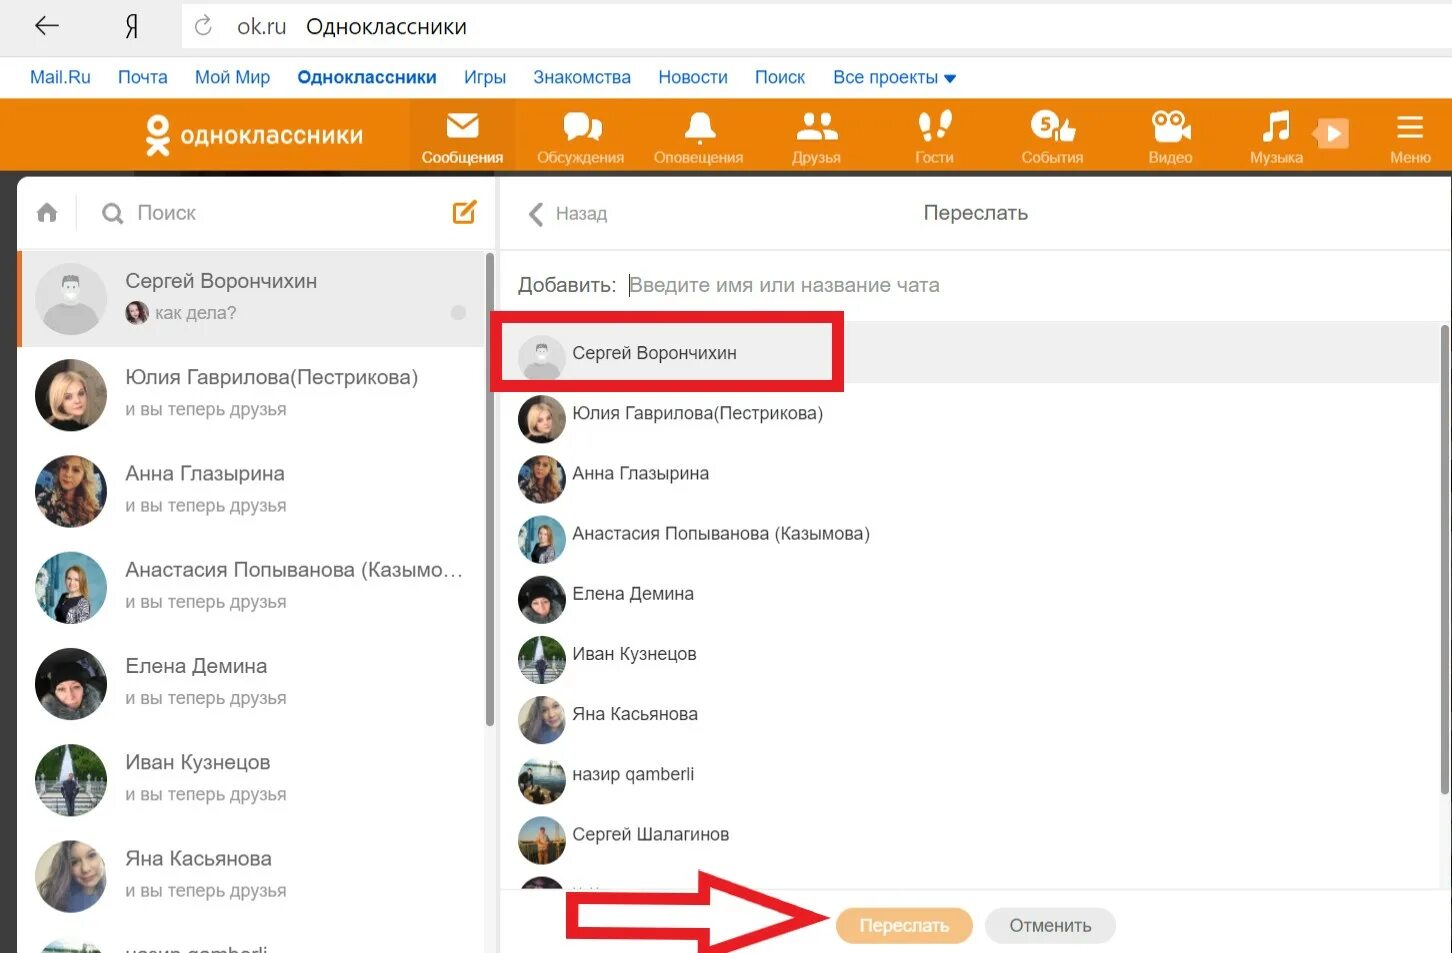
Task: Select Юлия Гаврилова(Пестрикова) in forward list
Action: point(969,413)
